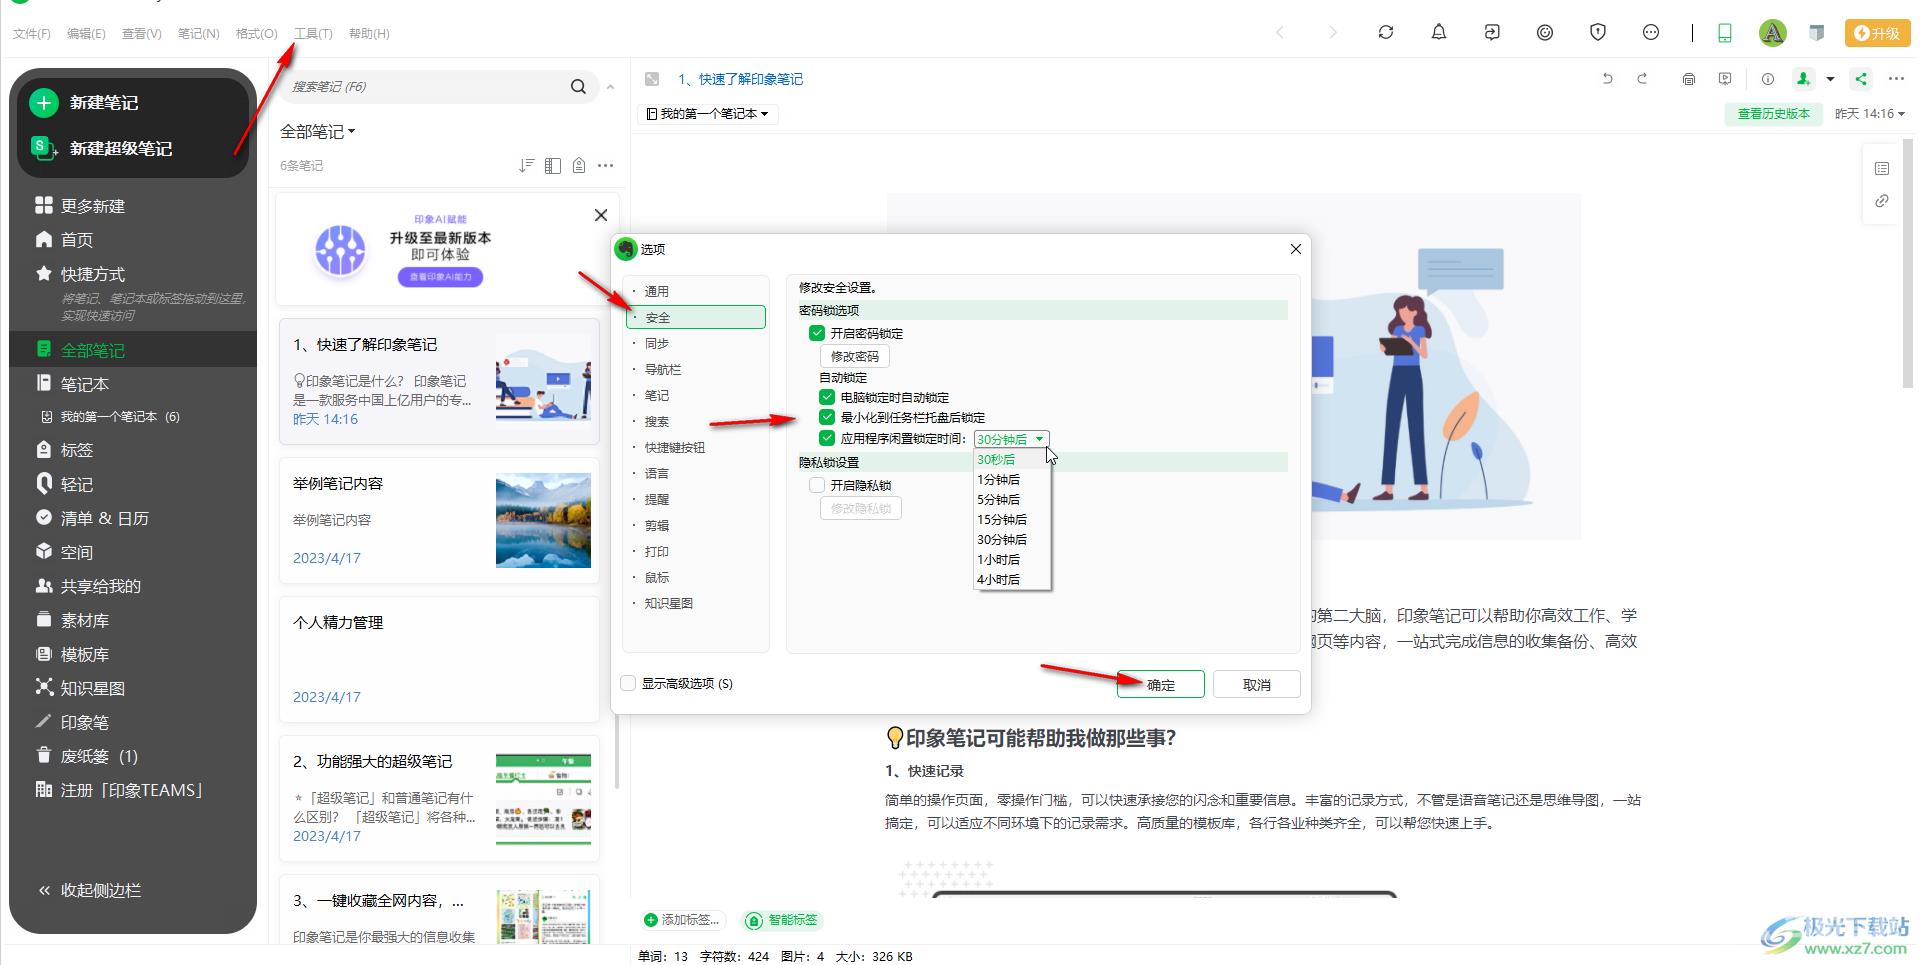Click the target focus icon in top toolbar
This screenshot has width=1920, height=965.
point(1544,32)
